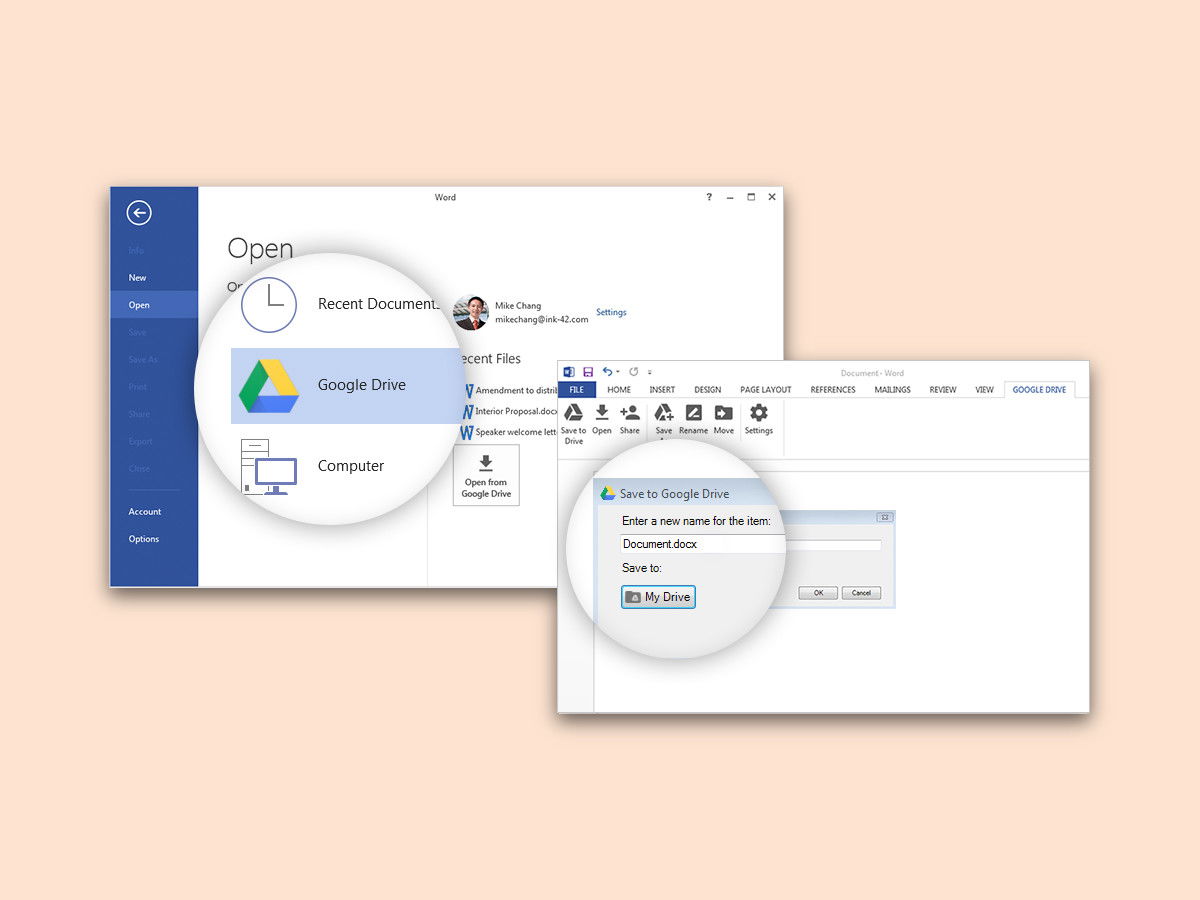Switch to the REVIEW ribbon tab
The image size is (1200, 900).
pos(943,390)
